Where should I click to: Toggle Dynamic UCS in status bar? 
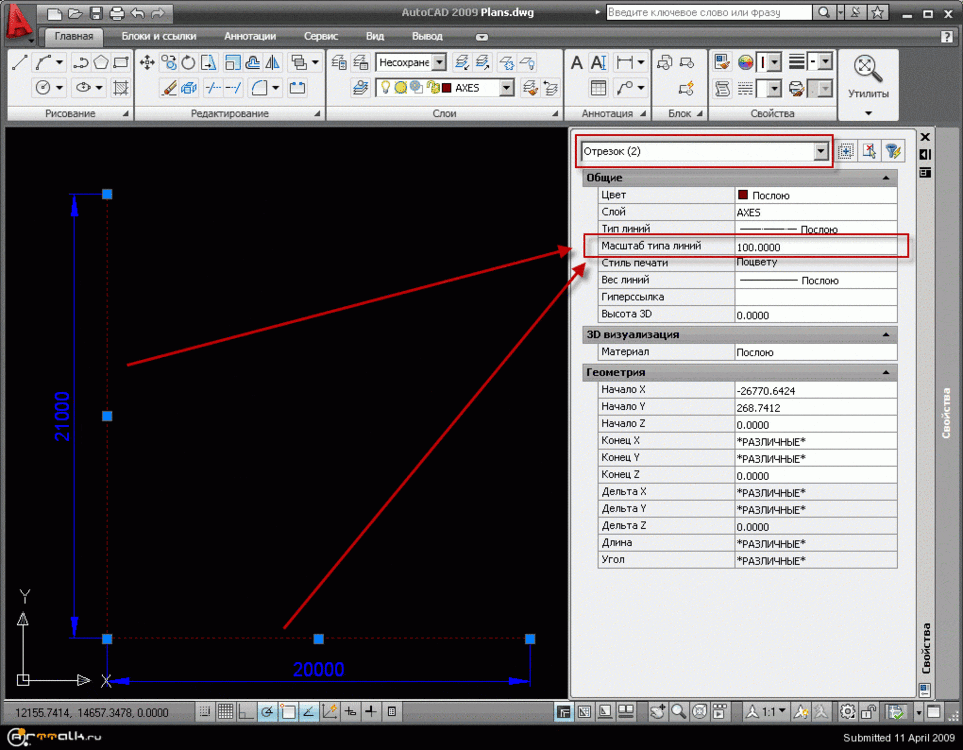tap(330, 712)
